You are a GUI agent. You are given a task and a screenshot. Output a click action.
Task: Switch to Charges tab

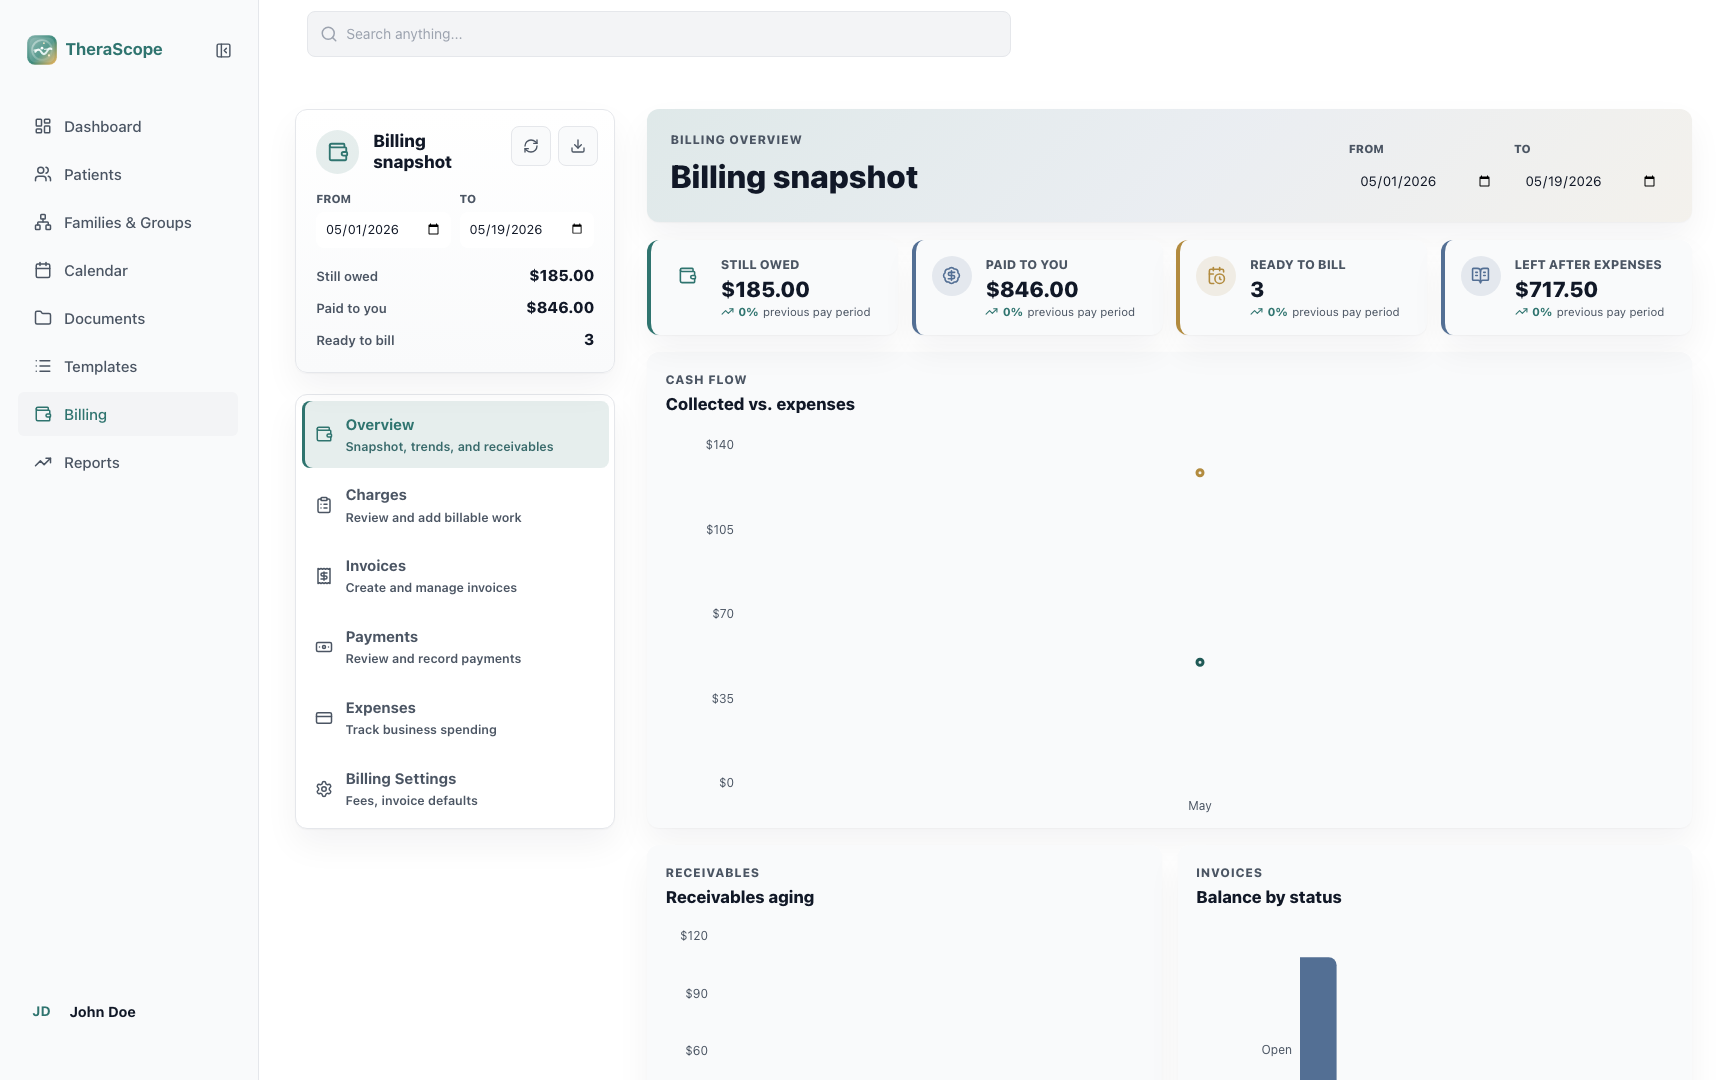455,505
